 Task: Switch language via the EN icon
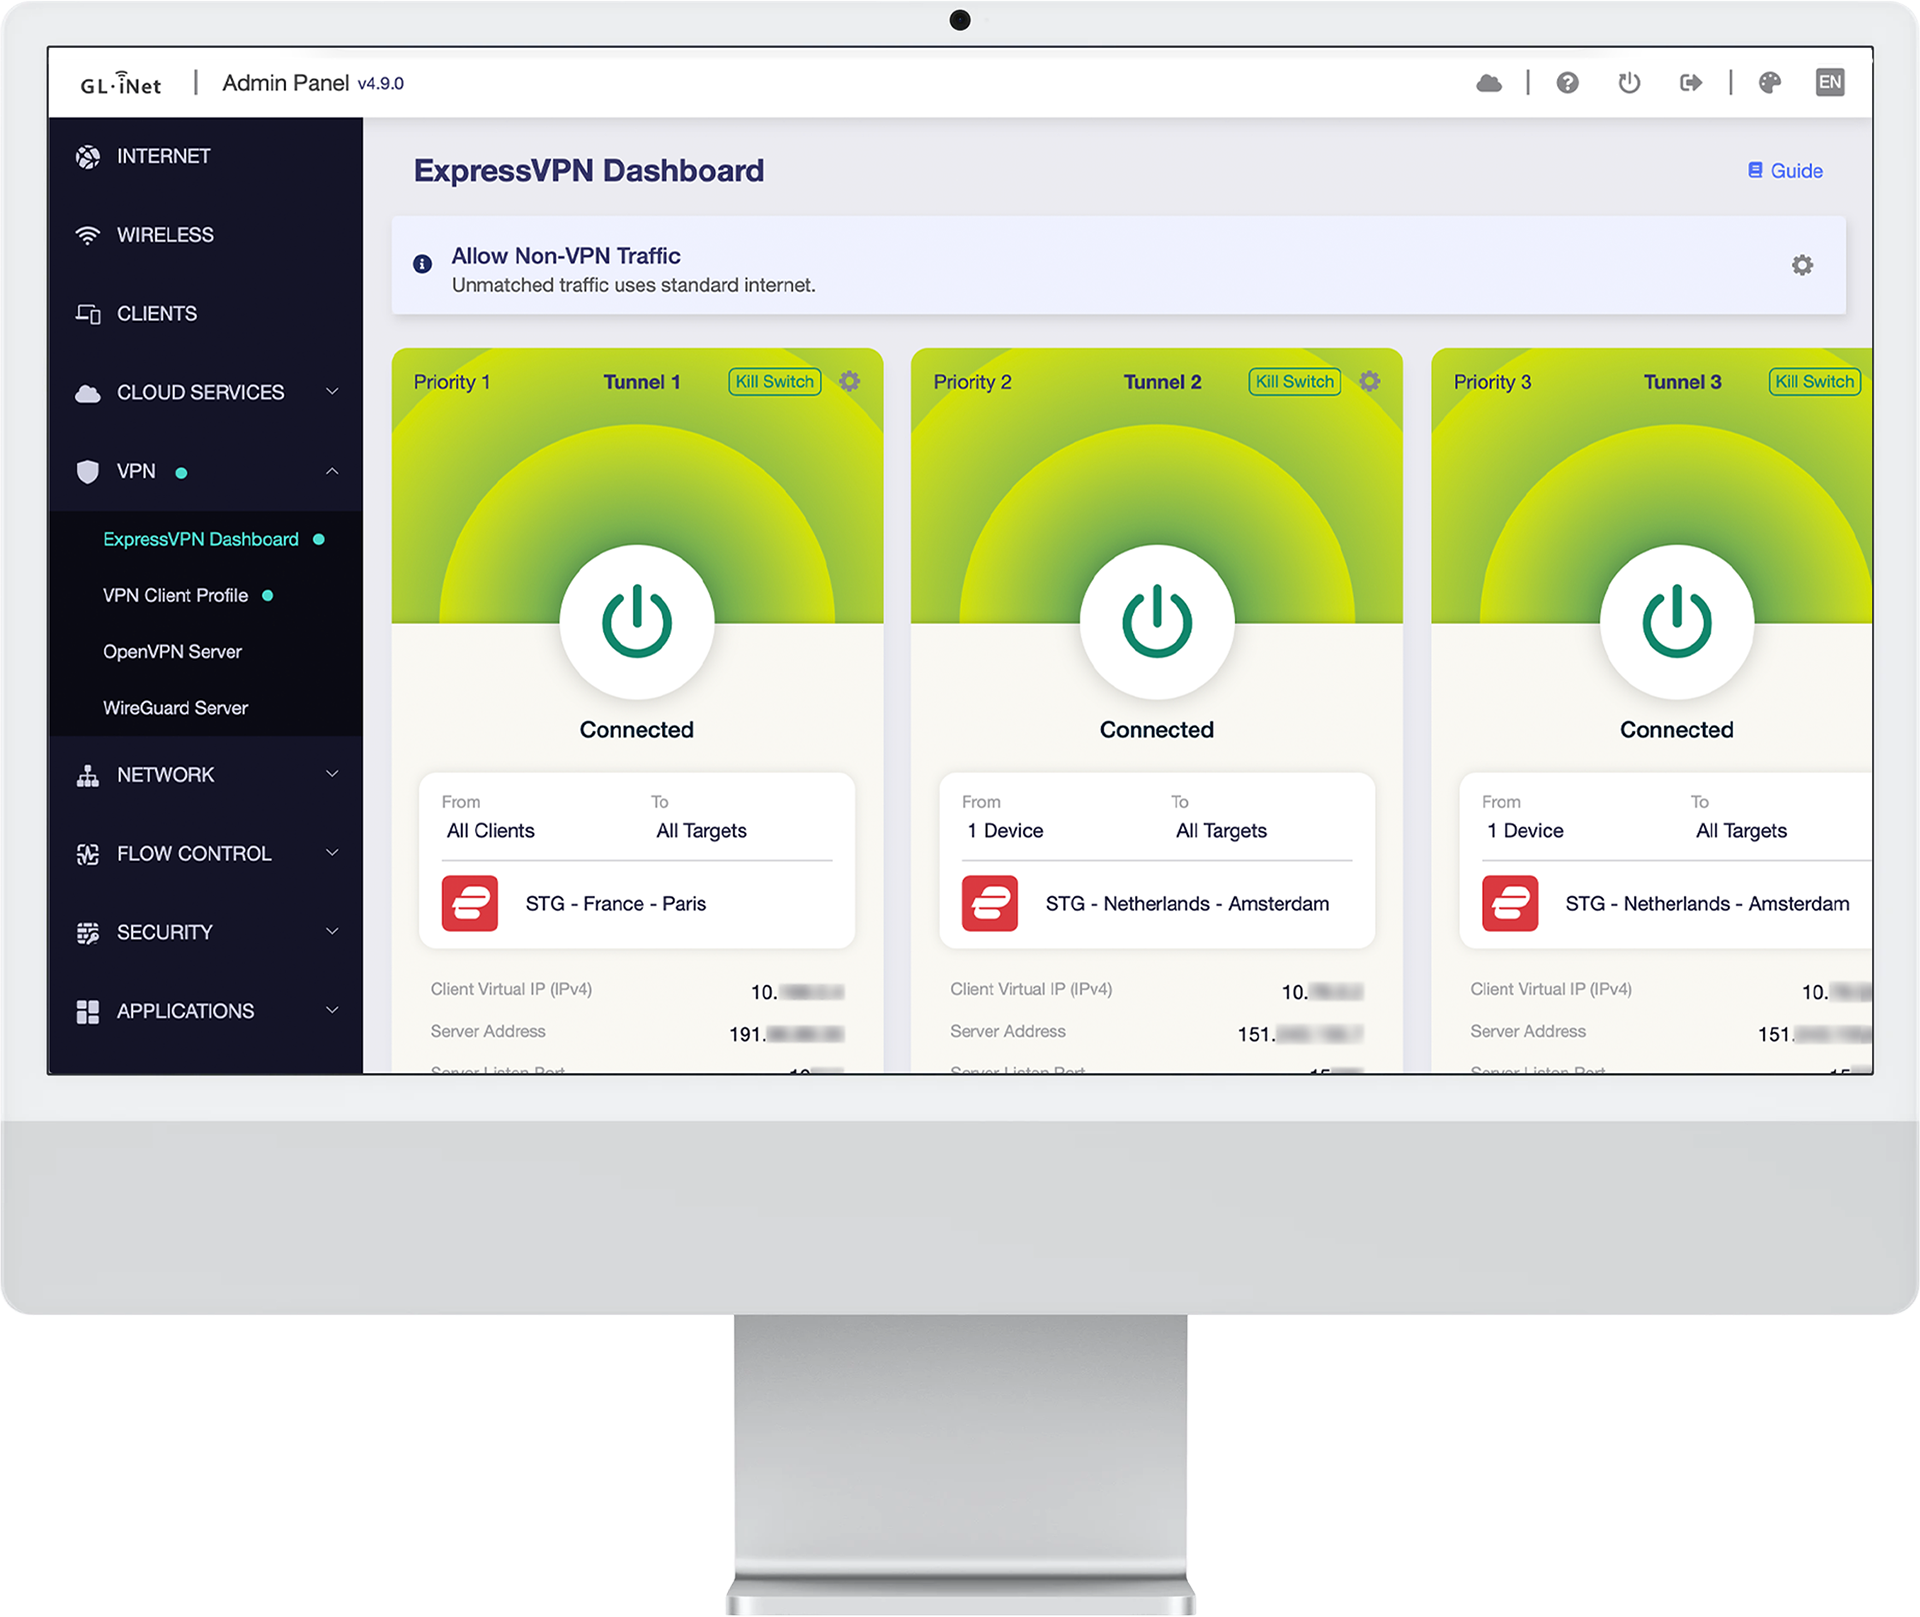[1830, 83]
